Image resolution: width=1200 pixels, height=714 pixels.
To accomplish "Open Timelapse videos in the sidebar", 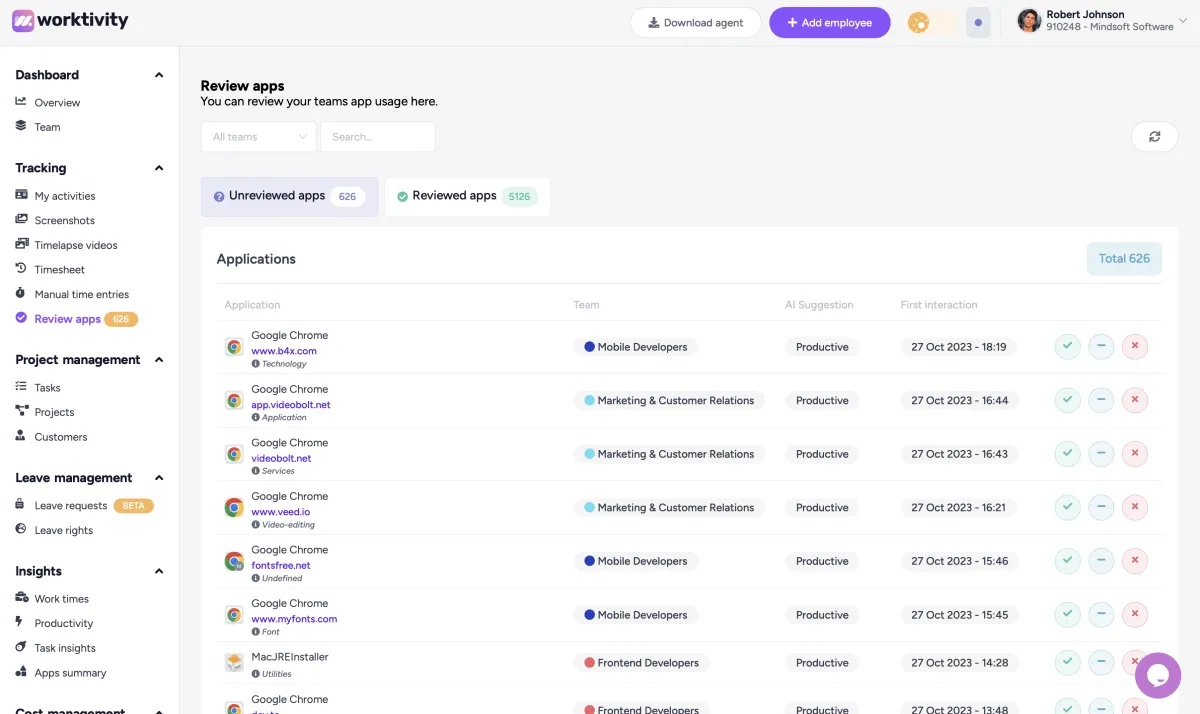I will coord(75,245).
